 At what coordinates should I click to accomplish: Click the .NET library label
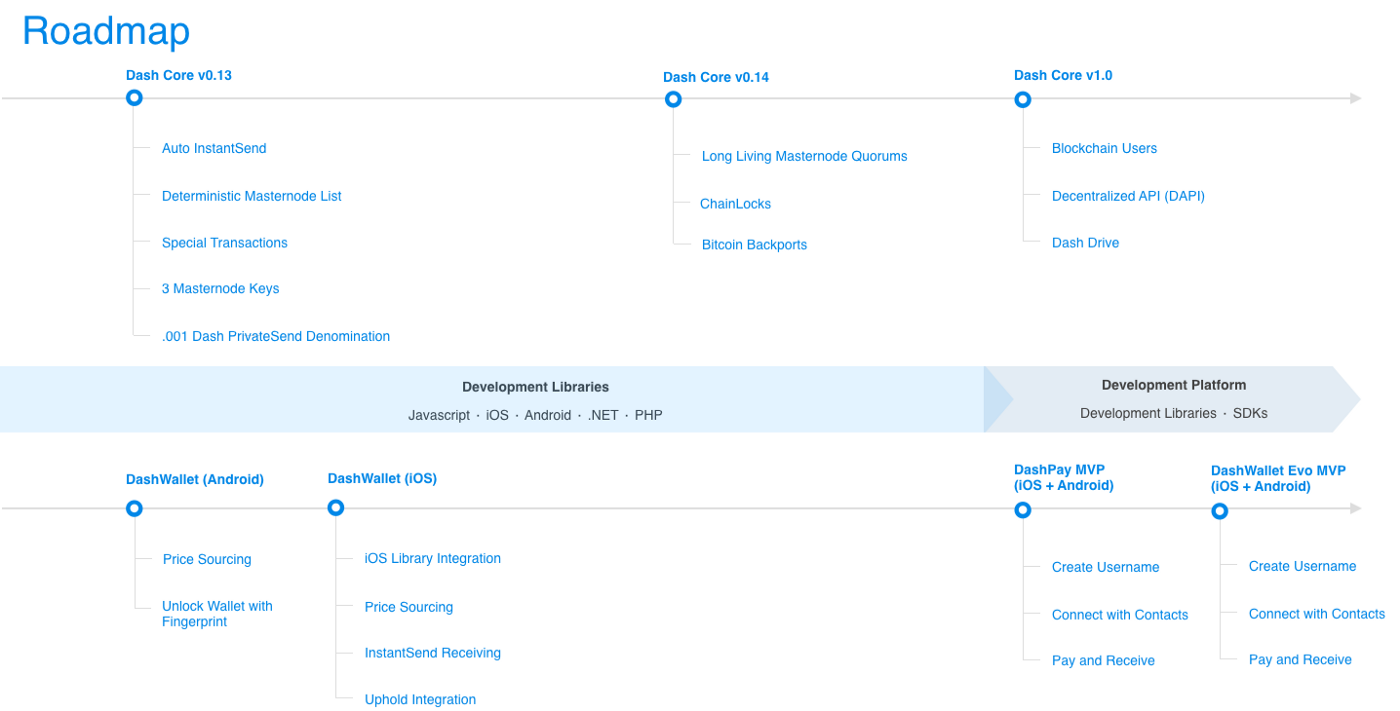[603, 415]
